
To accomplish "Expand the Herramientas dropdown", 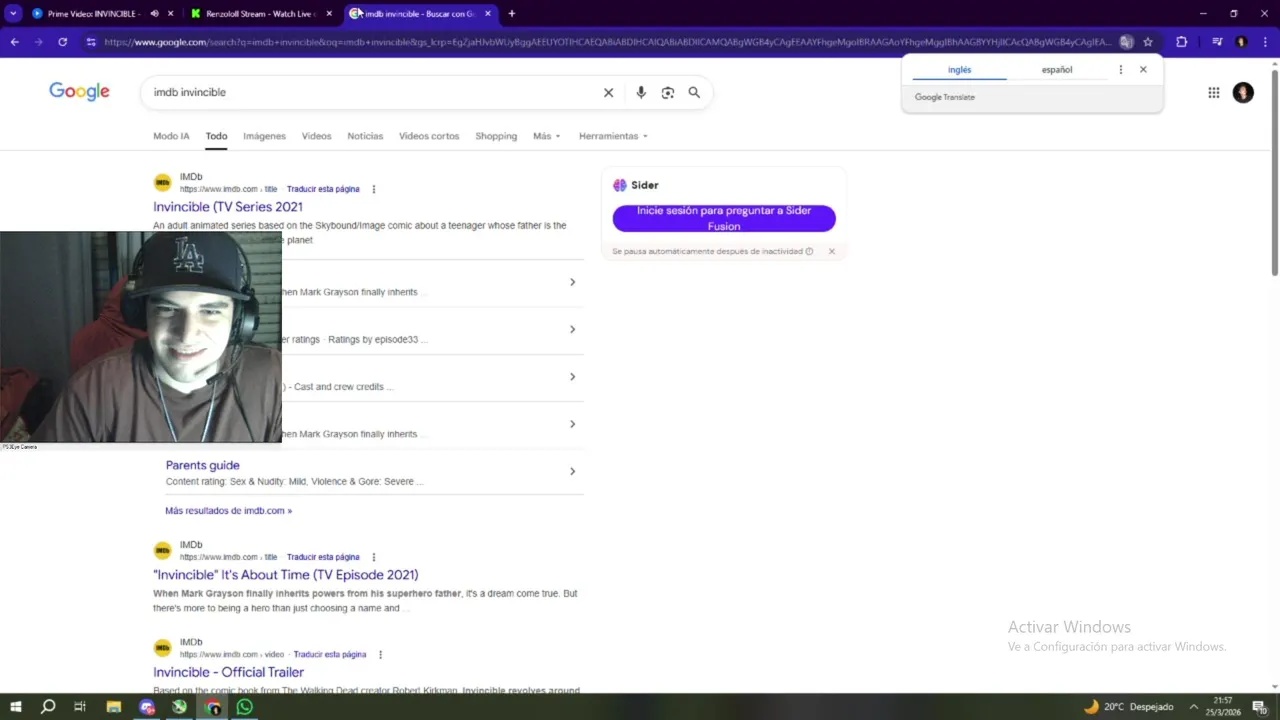I will [x=613, y=136].
